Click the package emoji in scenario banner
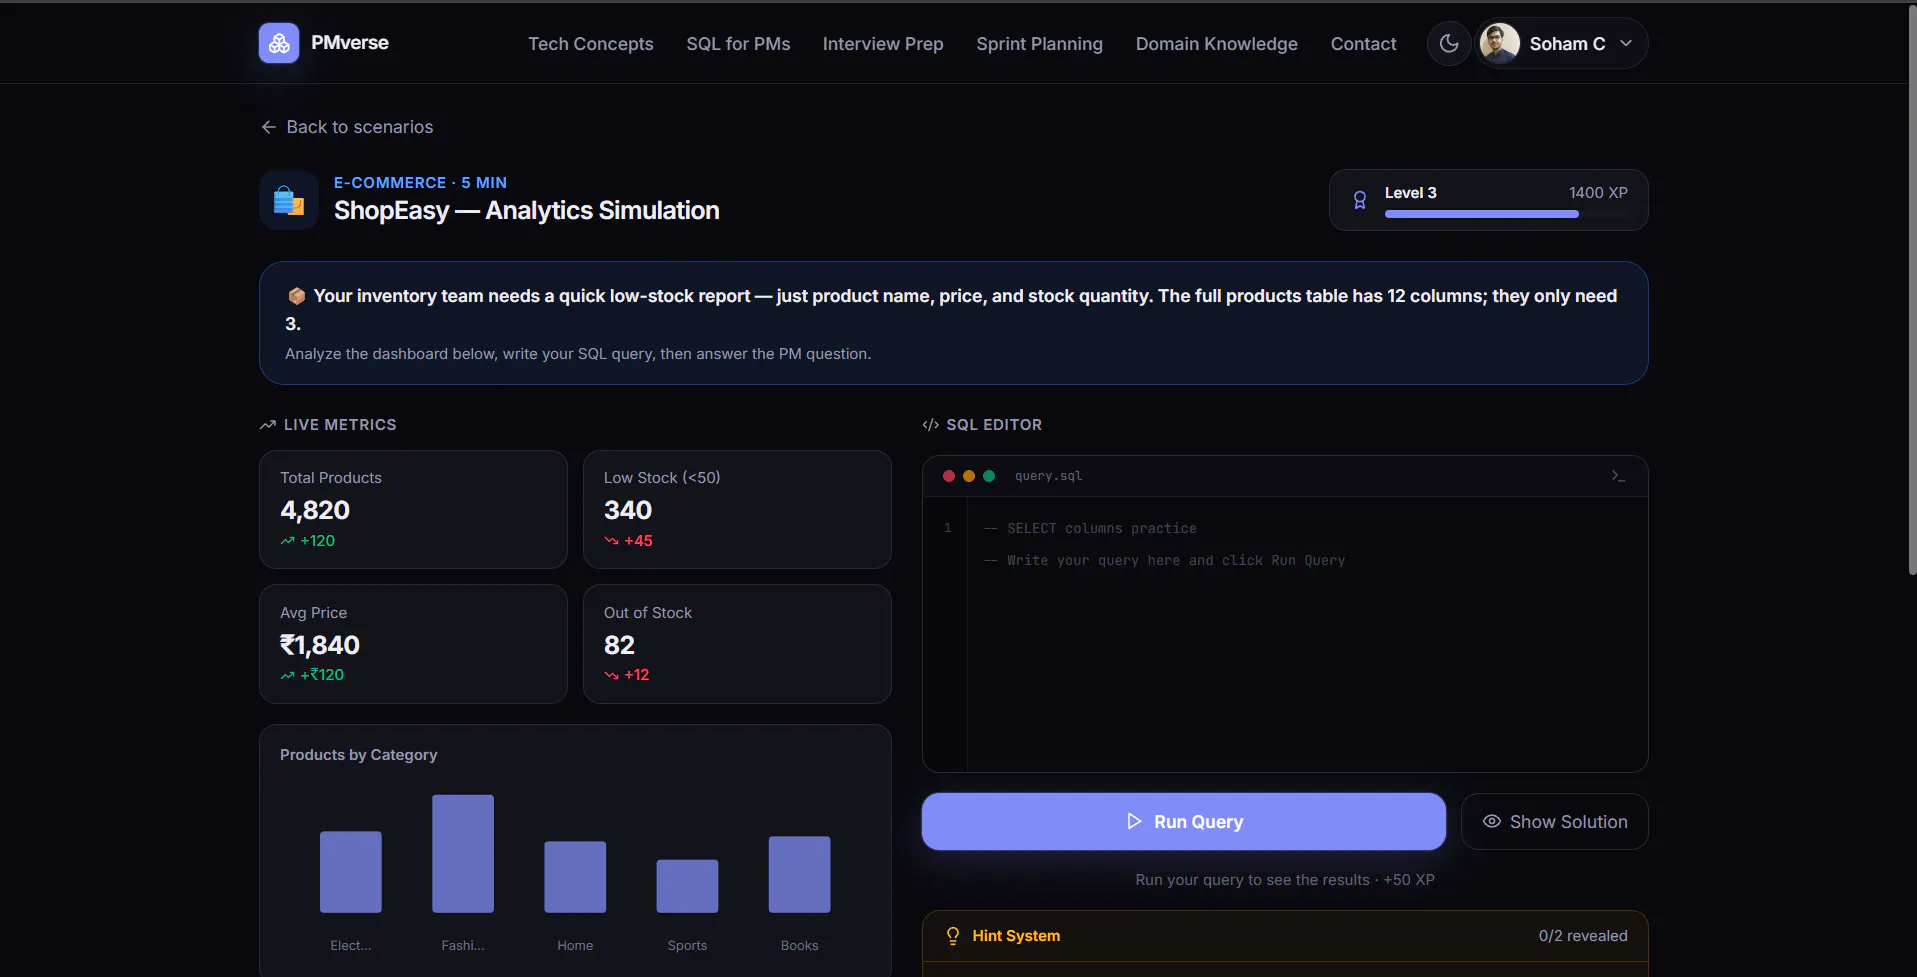 pos(296,296)
